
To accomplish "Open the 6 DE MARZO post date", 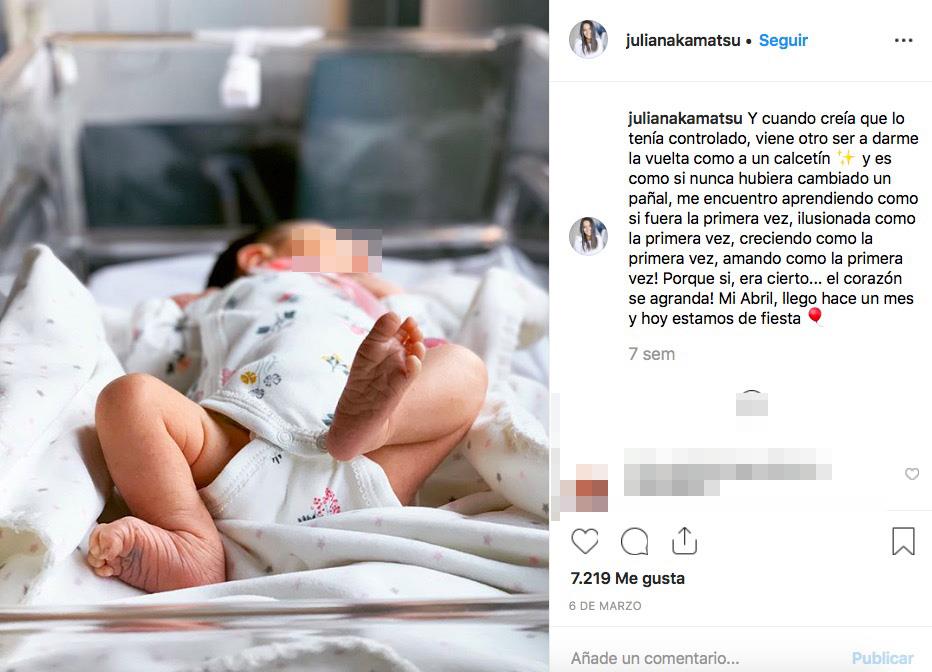I will 604,606.
